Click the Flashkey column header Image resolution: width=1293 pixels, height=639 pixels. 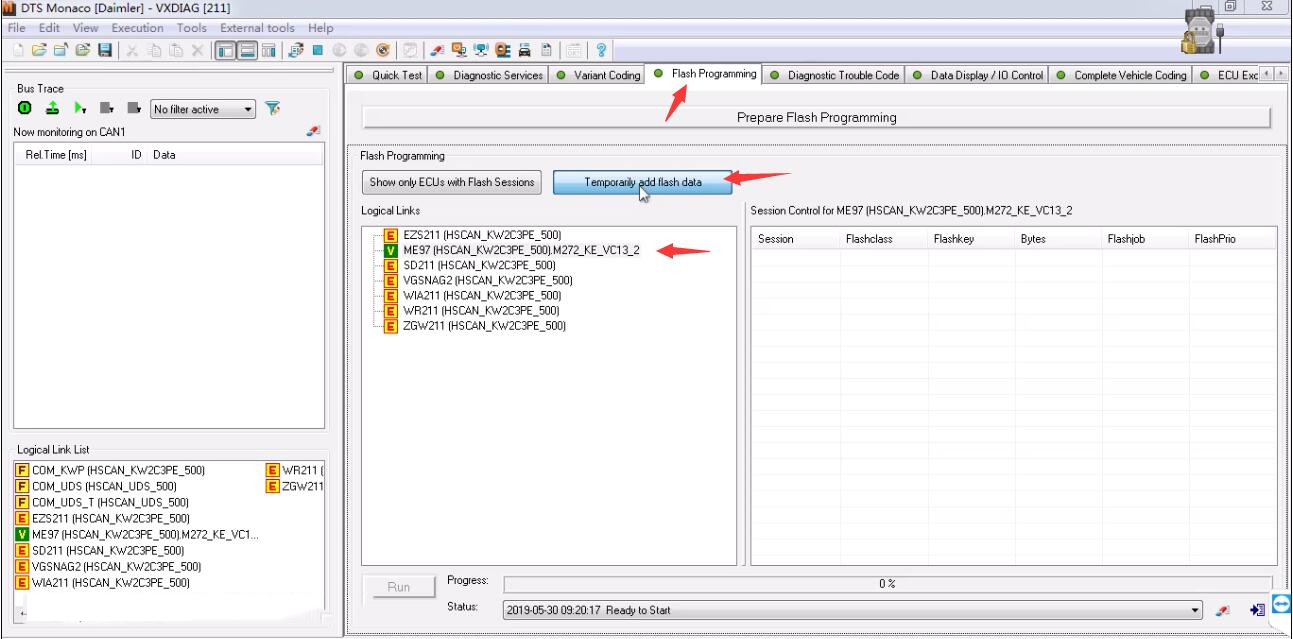(x=970, y=239)
